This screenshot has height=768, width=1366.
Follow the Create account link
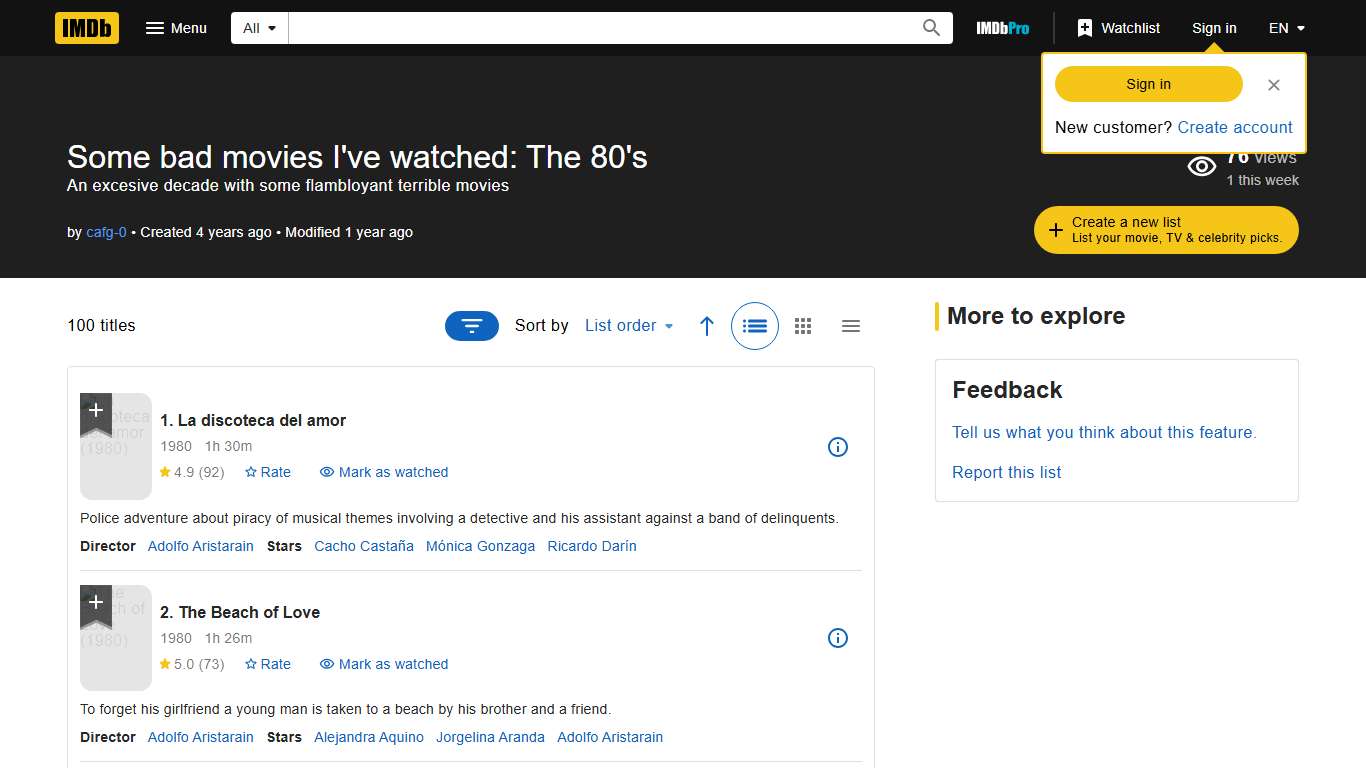1234,127
